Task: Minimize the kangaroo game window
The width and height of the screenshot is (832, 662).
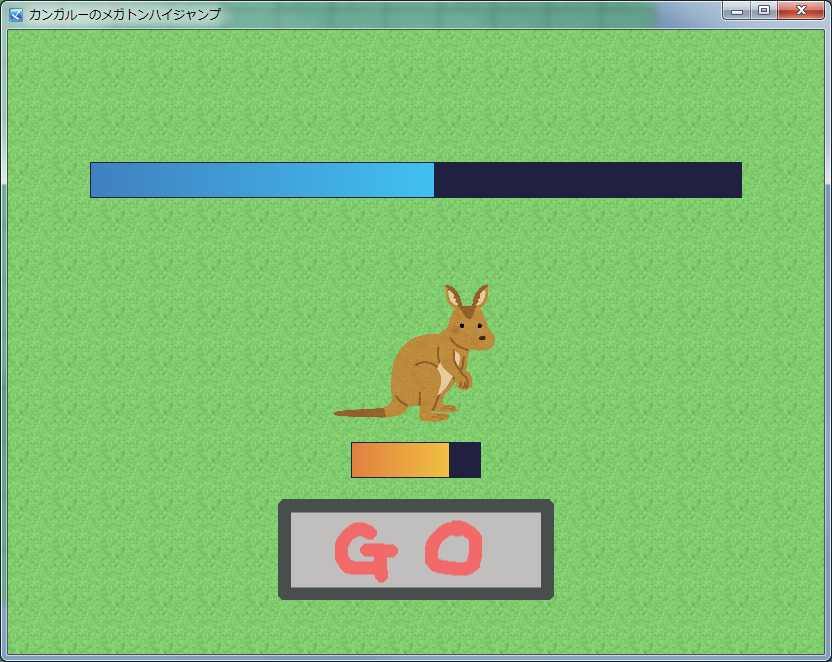Action: pos(737,11)
